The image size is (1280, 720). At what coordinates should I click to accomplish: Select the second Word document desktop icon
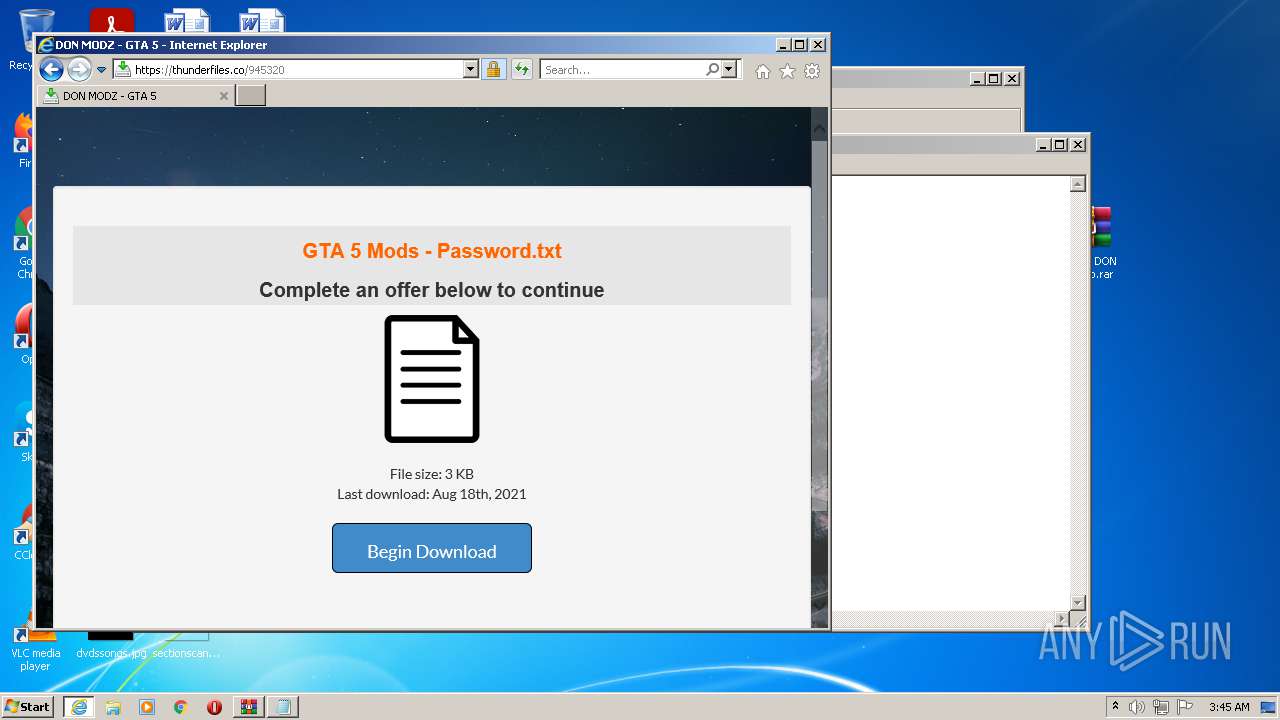[x=262, y=21]
